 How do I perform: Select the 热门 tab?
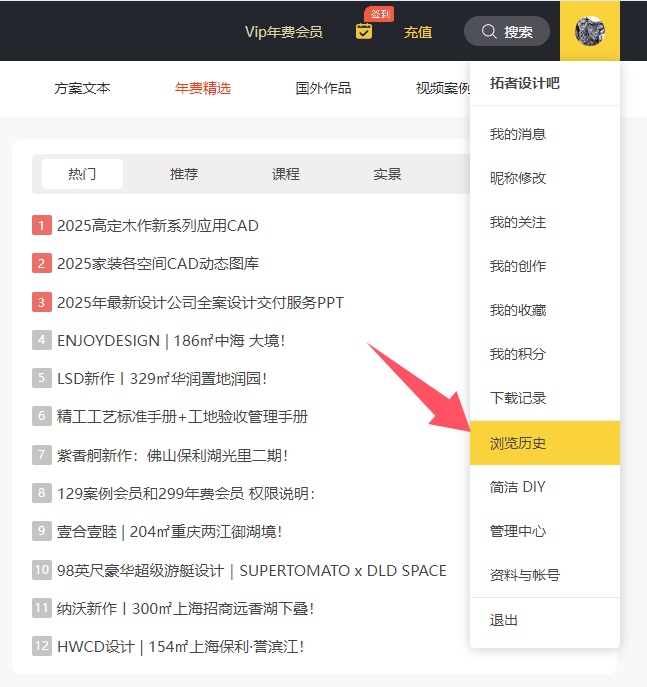pyautogui.click(x=82, y=174)
